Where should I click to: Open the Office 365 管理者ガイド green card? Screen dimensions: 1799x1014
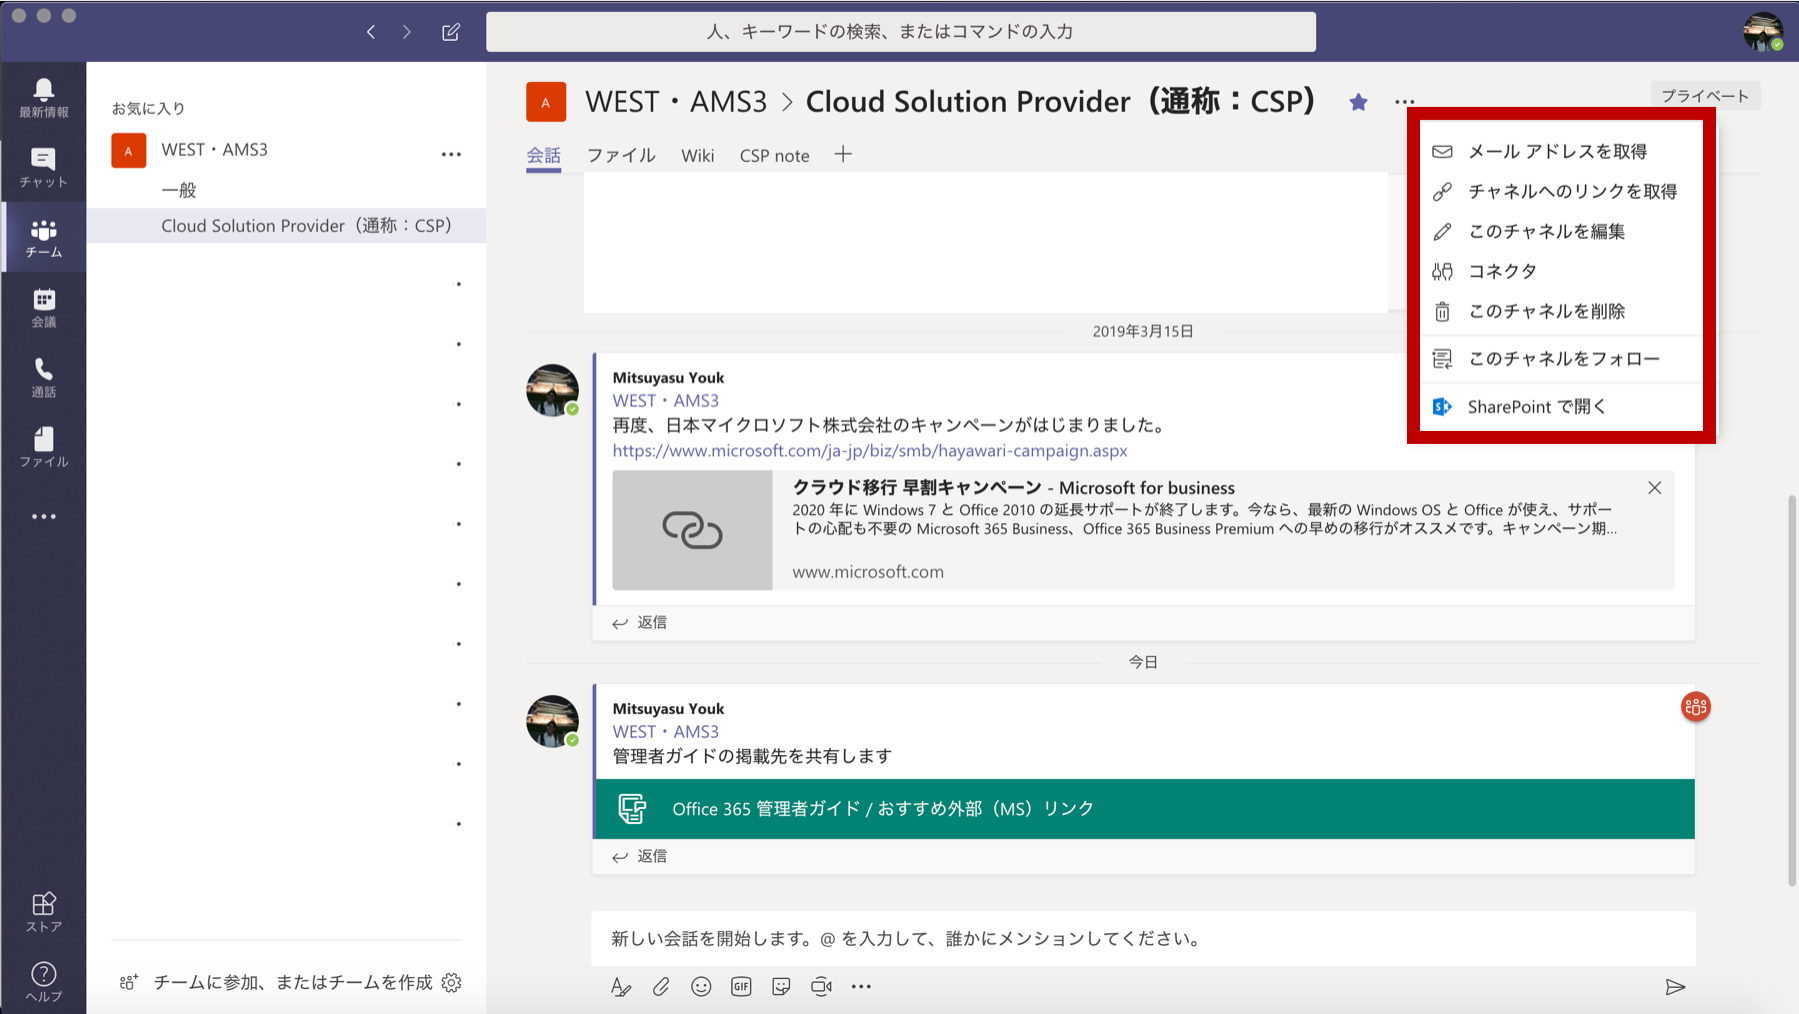pos(1145,808)
